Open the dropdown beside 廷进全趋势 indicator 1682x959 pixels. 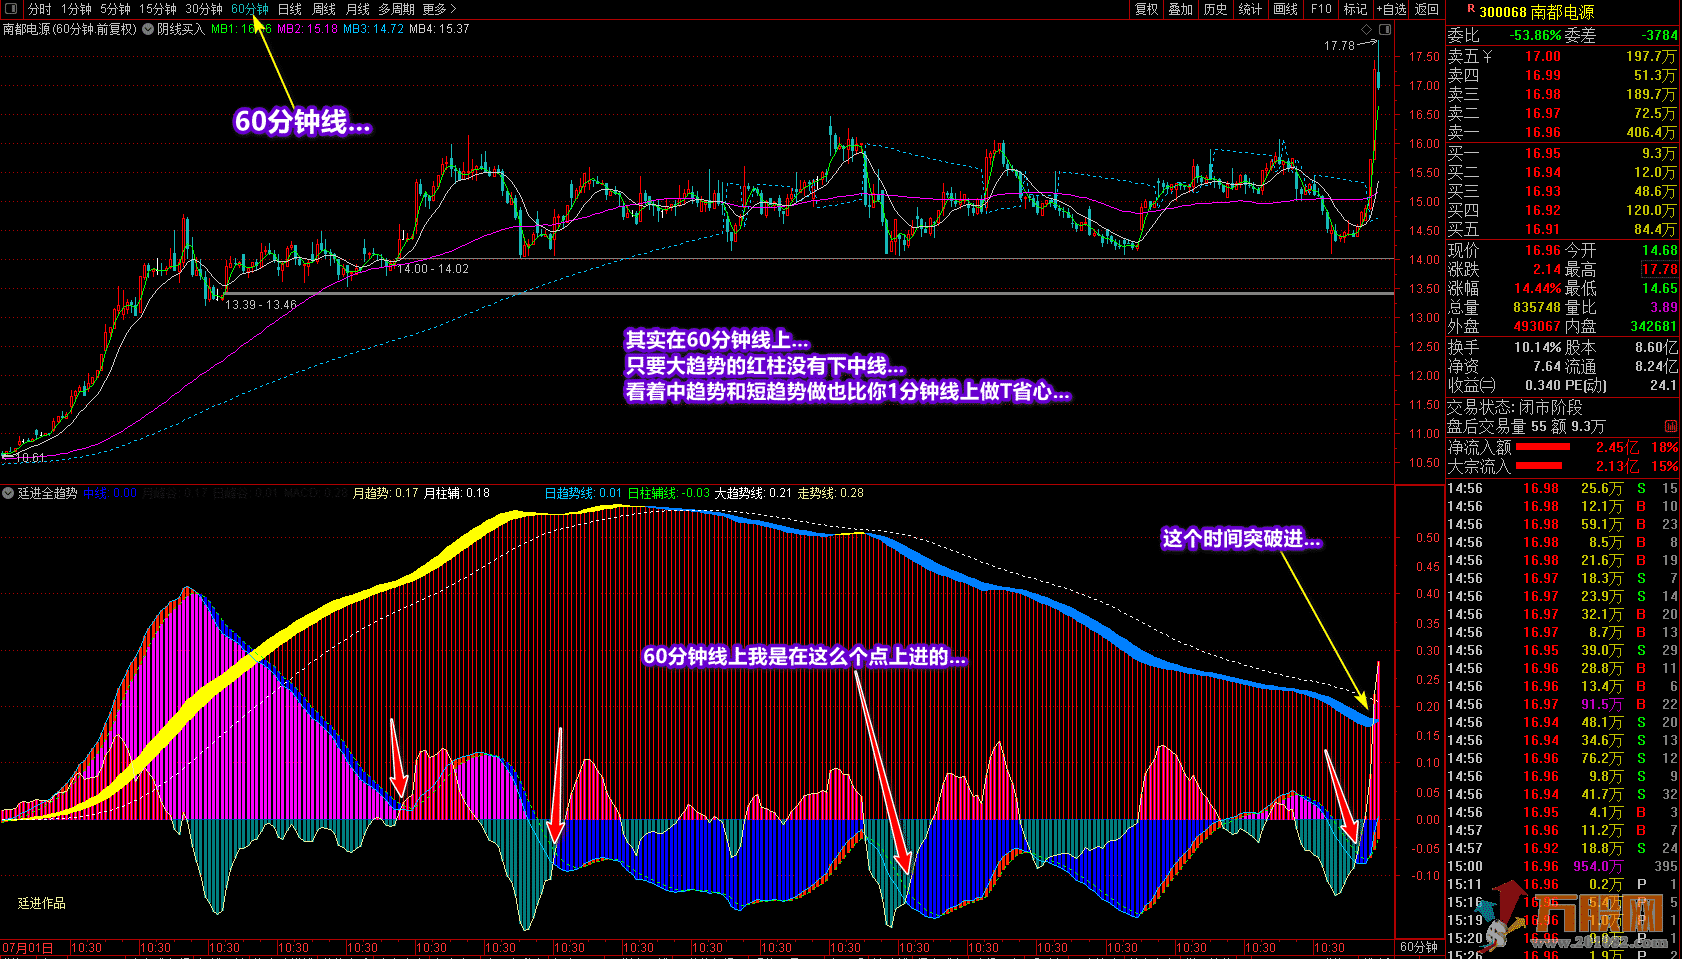(8, 493)
